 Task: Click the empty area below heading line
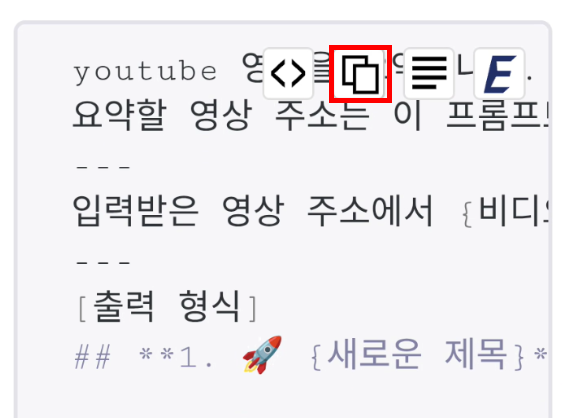pos(283,397)
